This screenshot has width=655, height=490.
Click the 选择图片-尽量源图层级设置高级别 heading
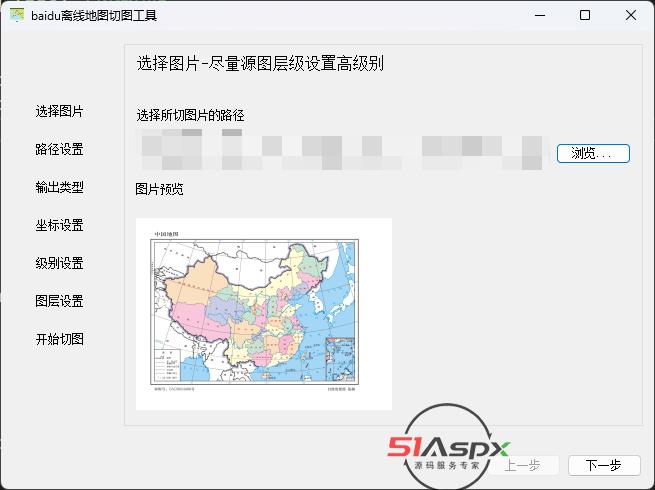(x=260, y=63)
